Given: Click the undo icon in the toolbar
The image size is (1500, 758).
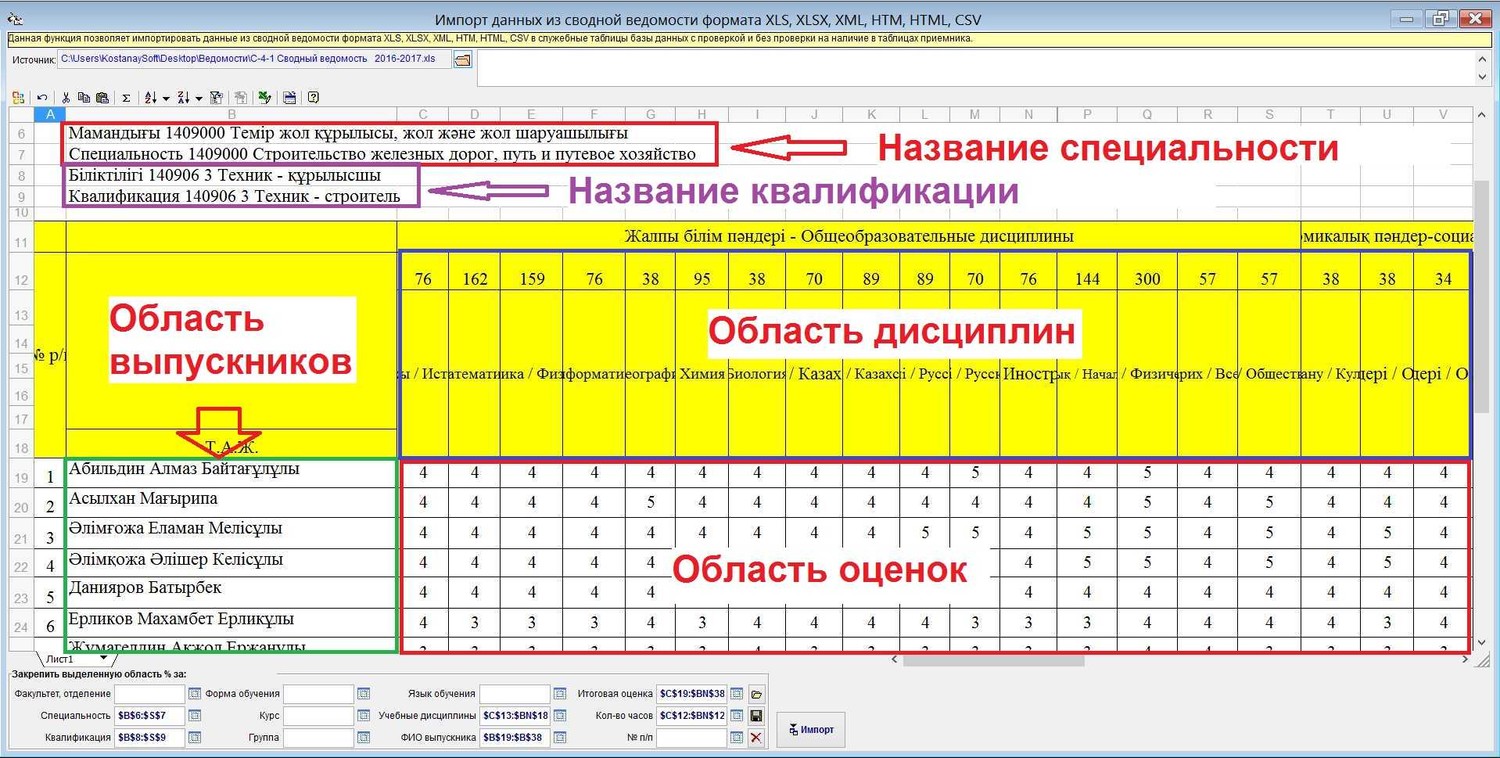Looking at the screenshot, I should click(x=42, y=98).
